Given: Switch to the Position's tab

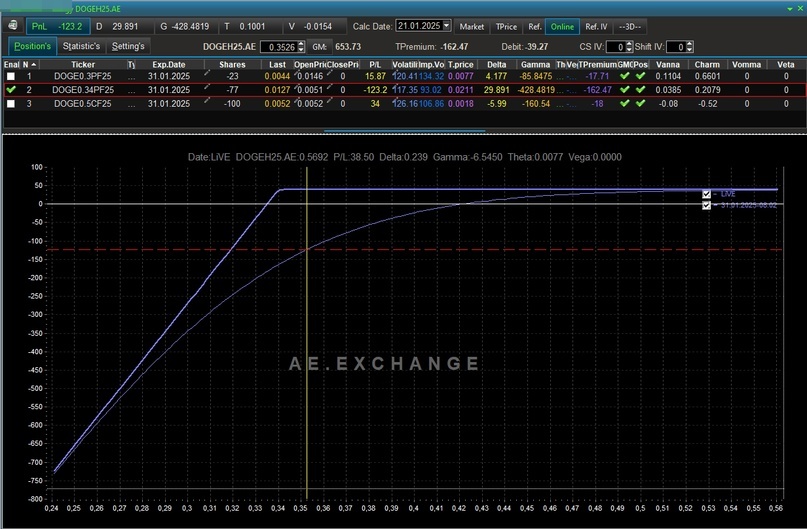Looking at the screenshot, I should point(32,46).
